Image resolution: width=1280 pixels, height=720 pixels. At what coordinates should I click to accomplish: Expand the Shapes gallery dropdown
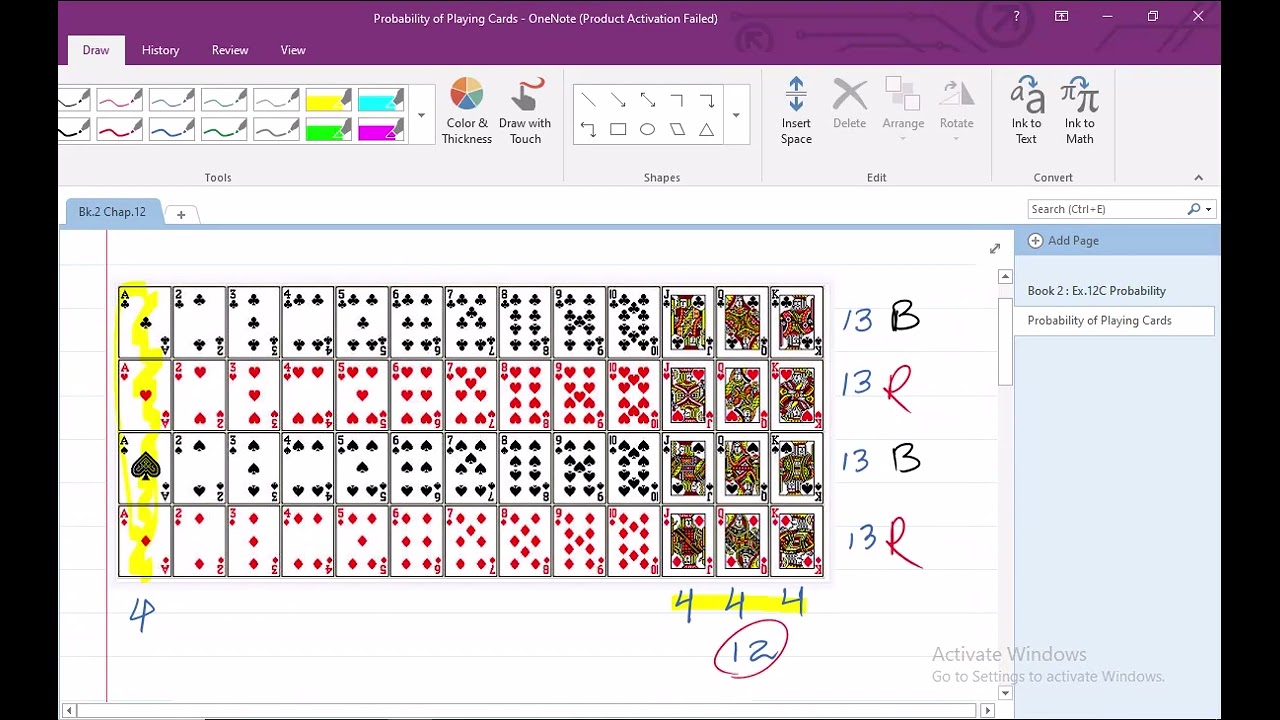[736, 115]
